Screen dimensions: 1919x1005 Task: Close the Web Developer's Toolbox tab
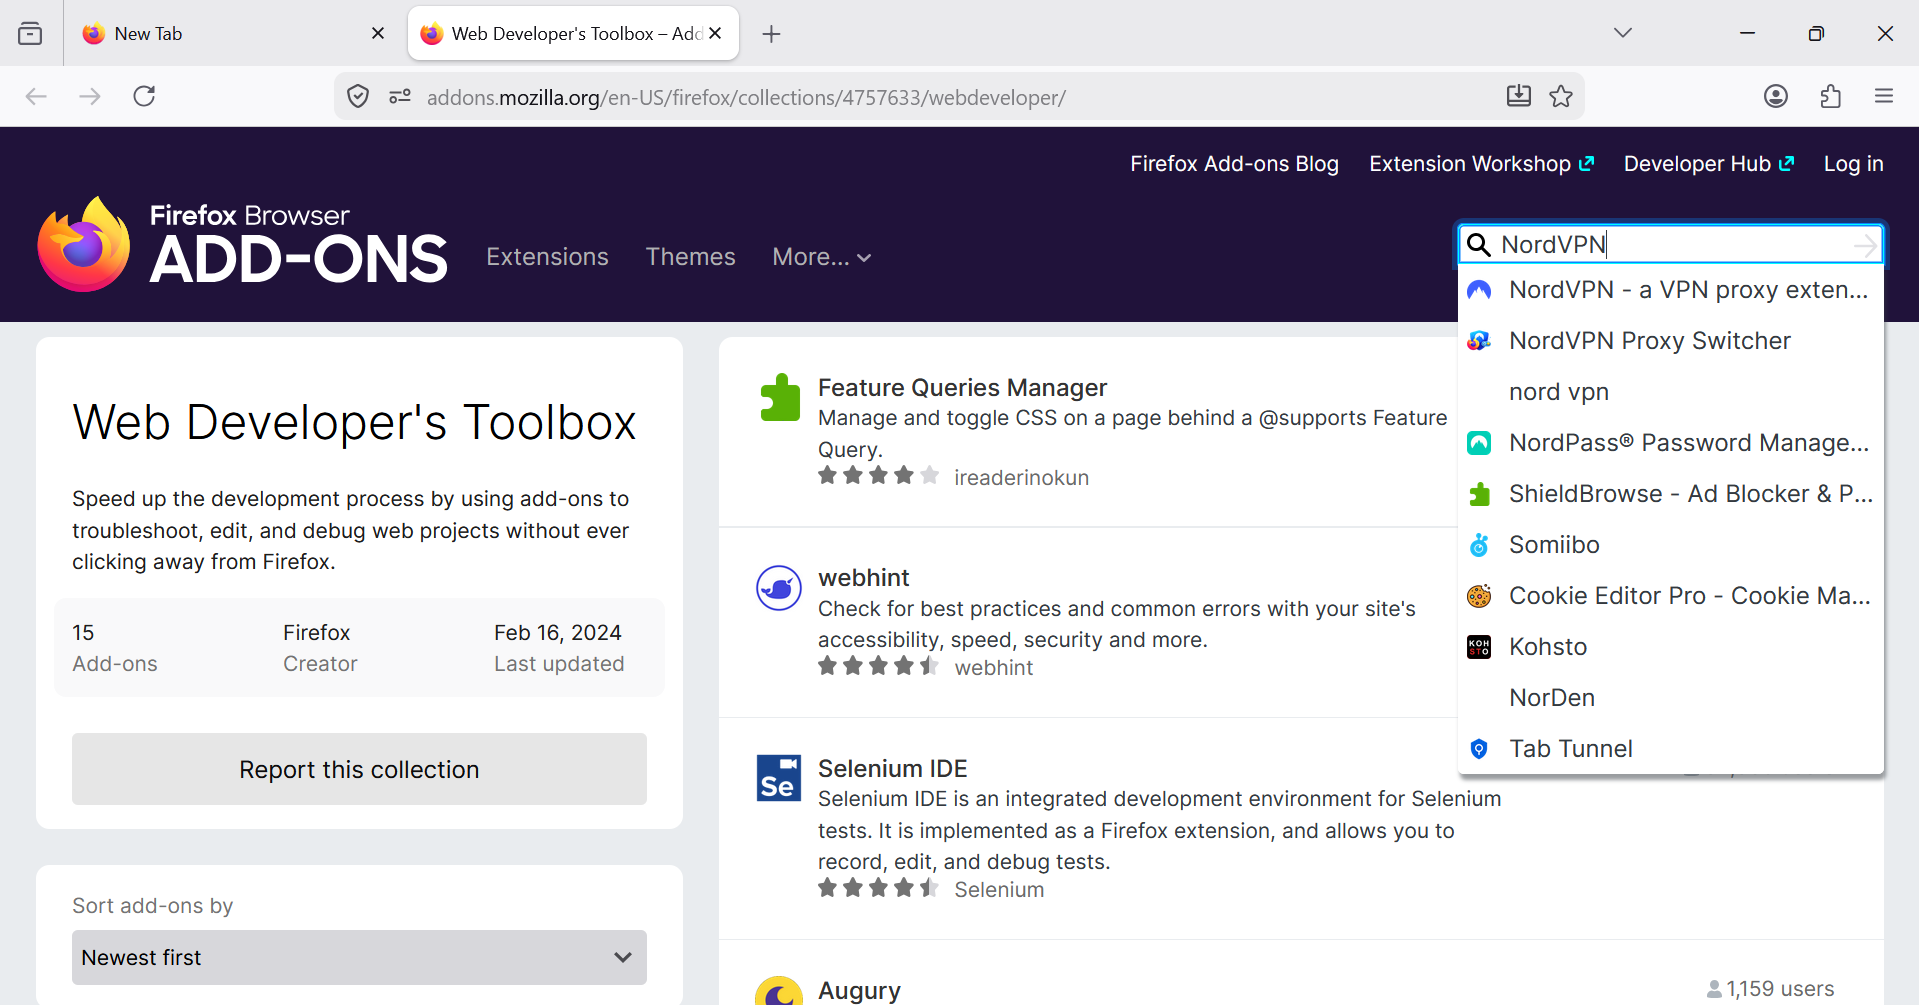[x=716, y=34]
